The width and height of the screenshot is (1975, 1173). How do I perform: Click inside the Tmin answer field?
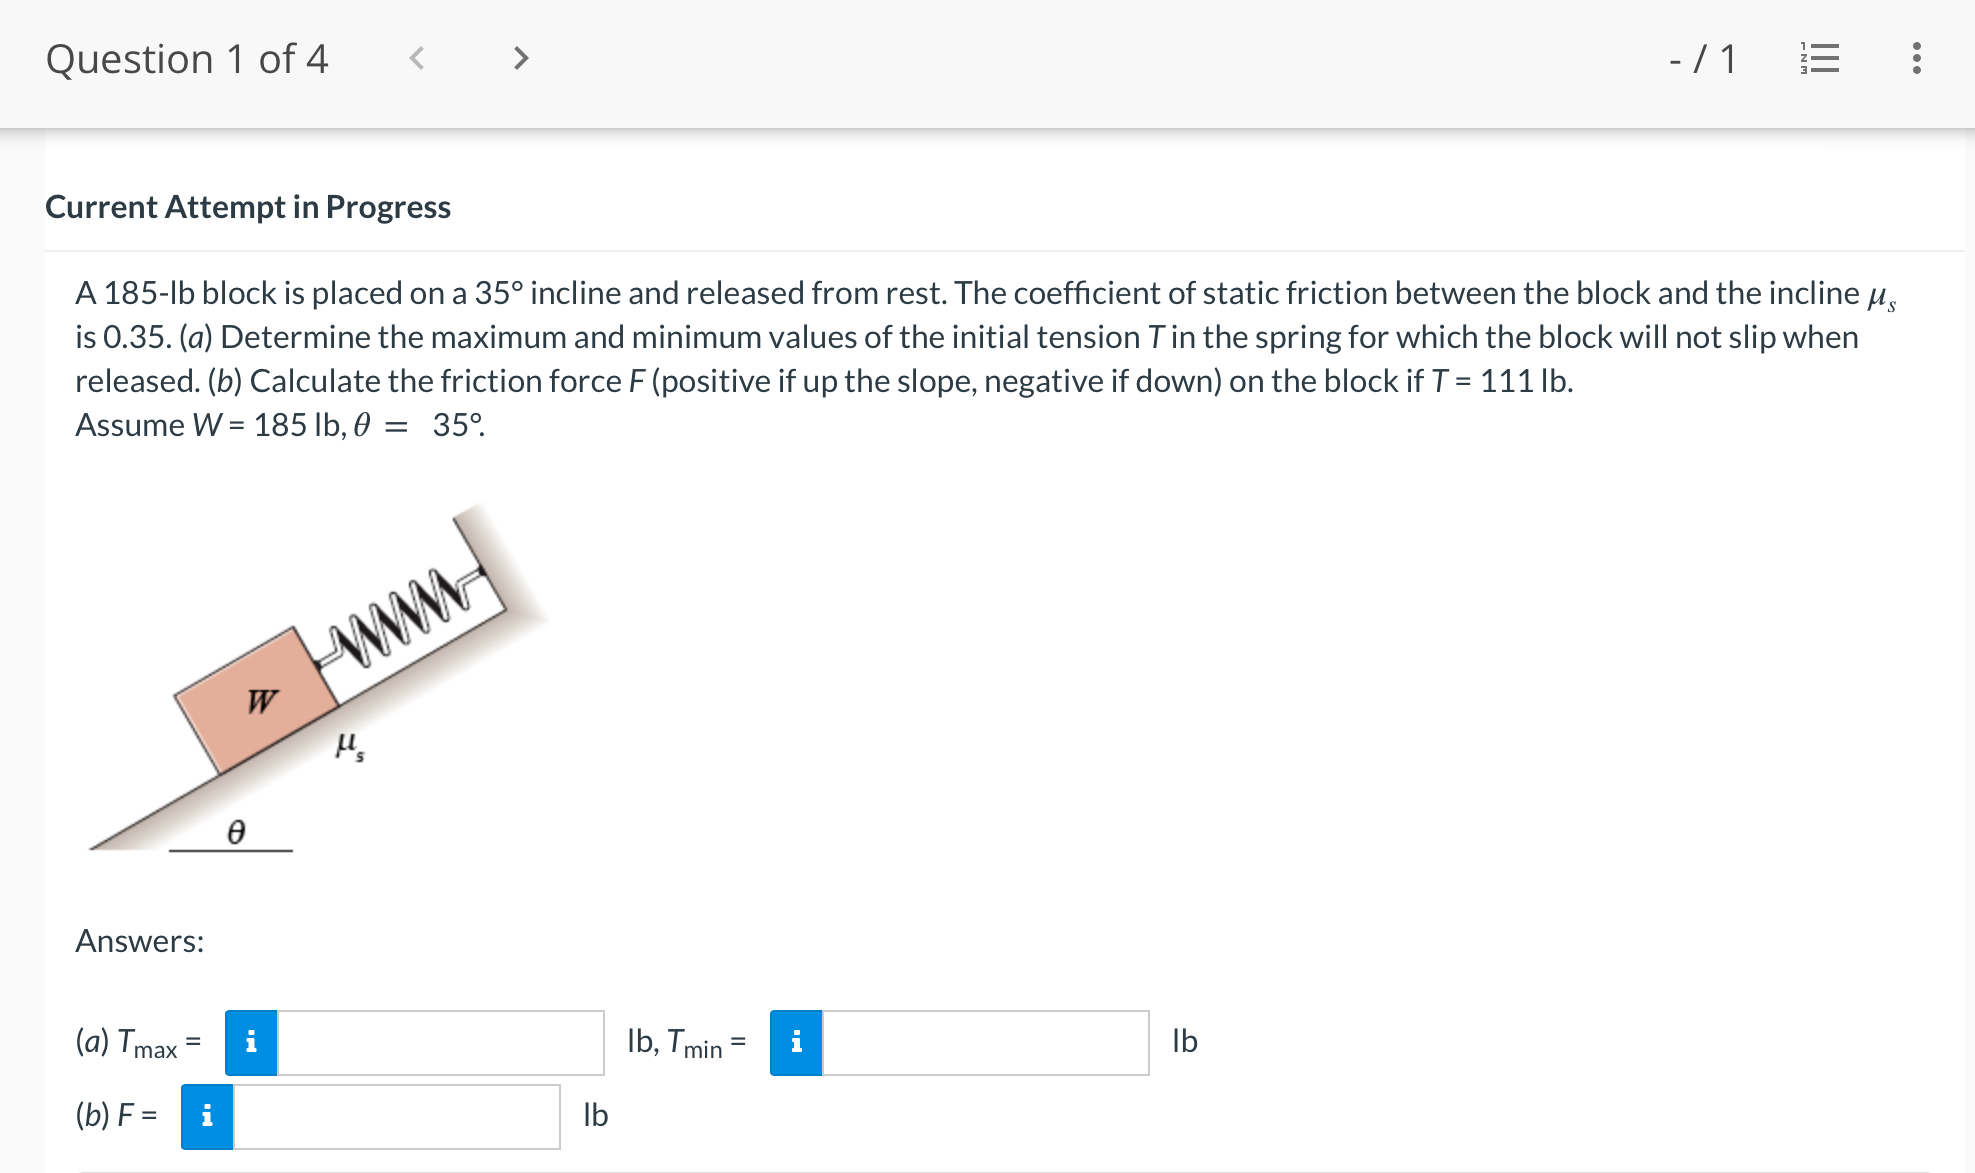point(985,1041)
